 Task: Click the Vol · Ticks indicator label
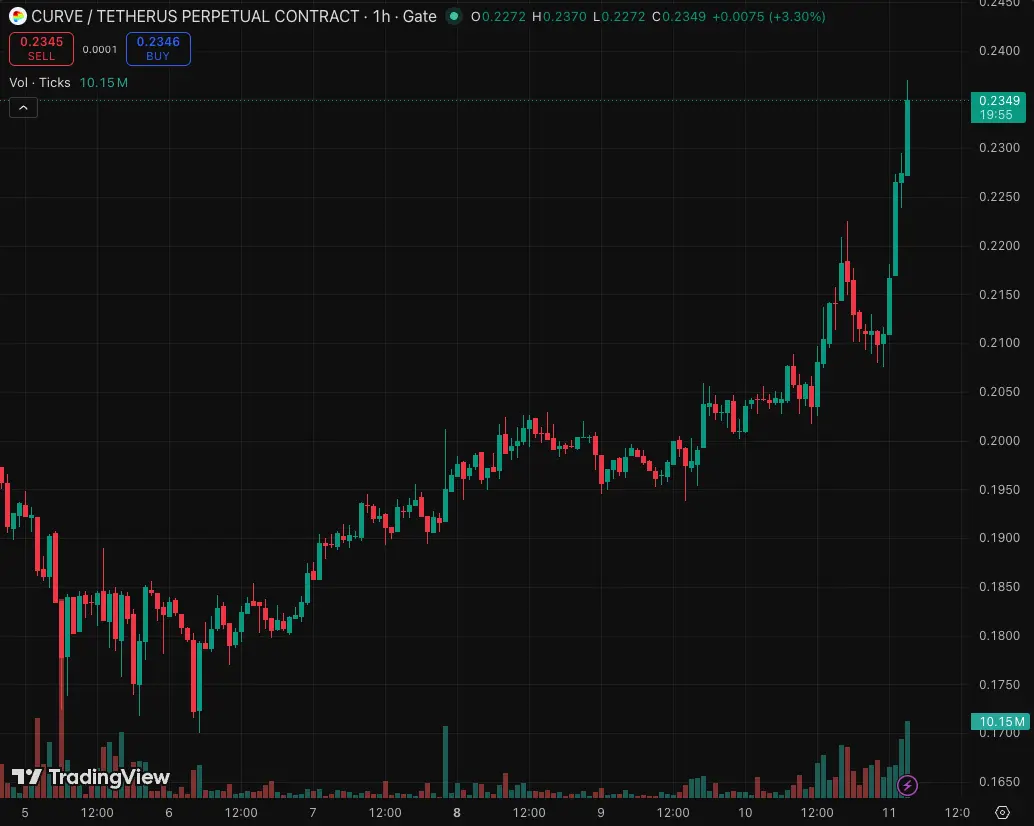pos(40,82)
